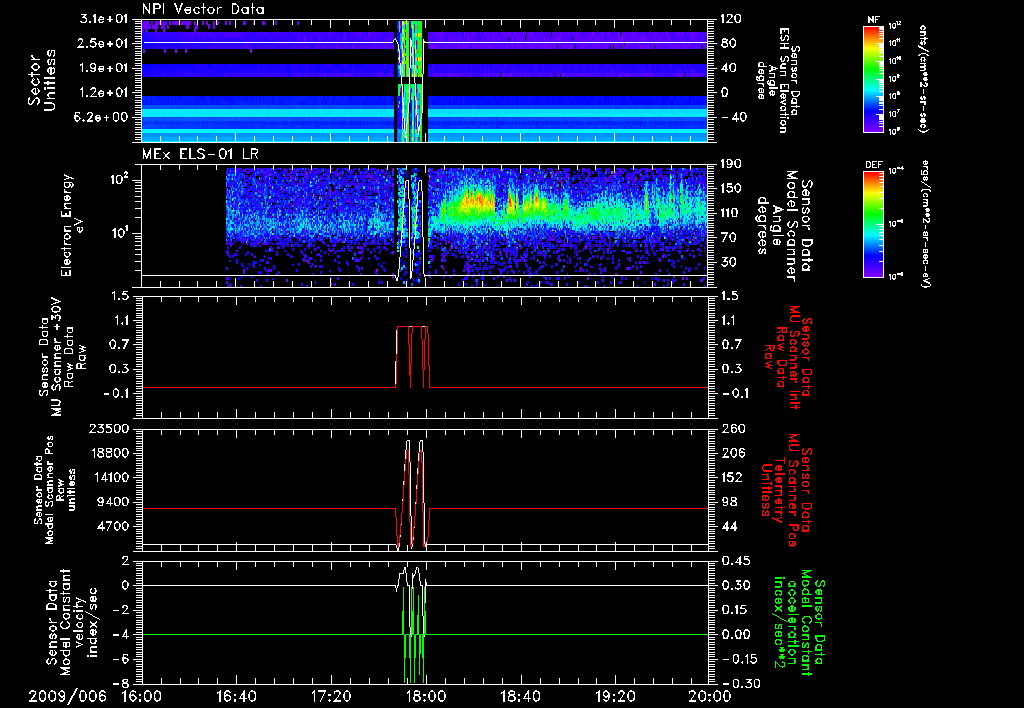Click the 6.2e+00 sector tick value
1024x708 pixels.
pyautogui.click(x=103, y=118)
